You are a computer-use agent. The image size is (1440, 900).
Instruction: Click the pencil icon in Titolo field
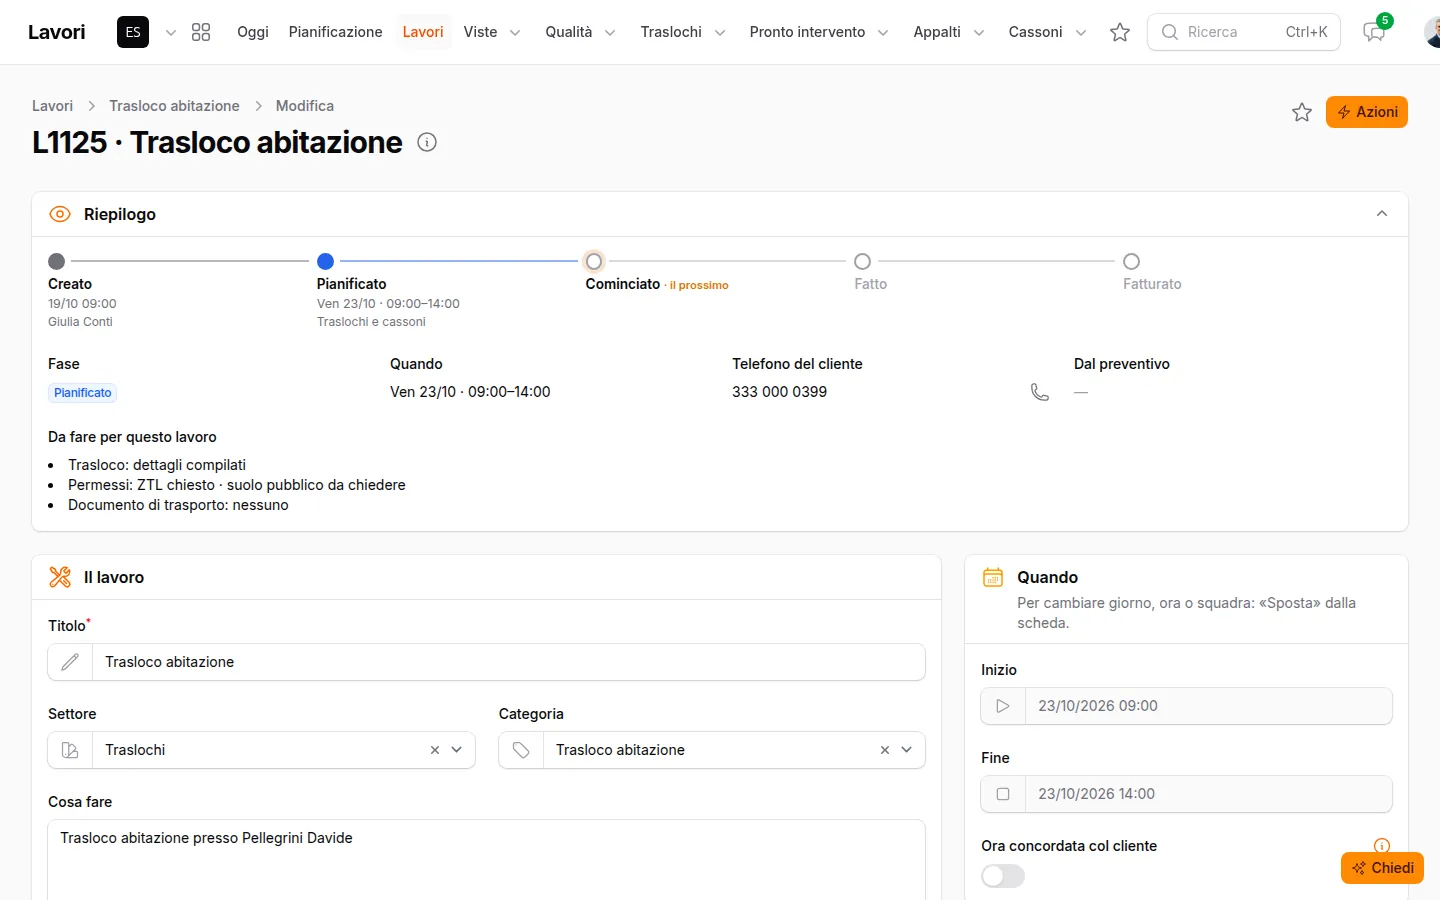tap(70, 662)
